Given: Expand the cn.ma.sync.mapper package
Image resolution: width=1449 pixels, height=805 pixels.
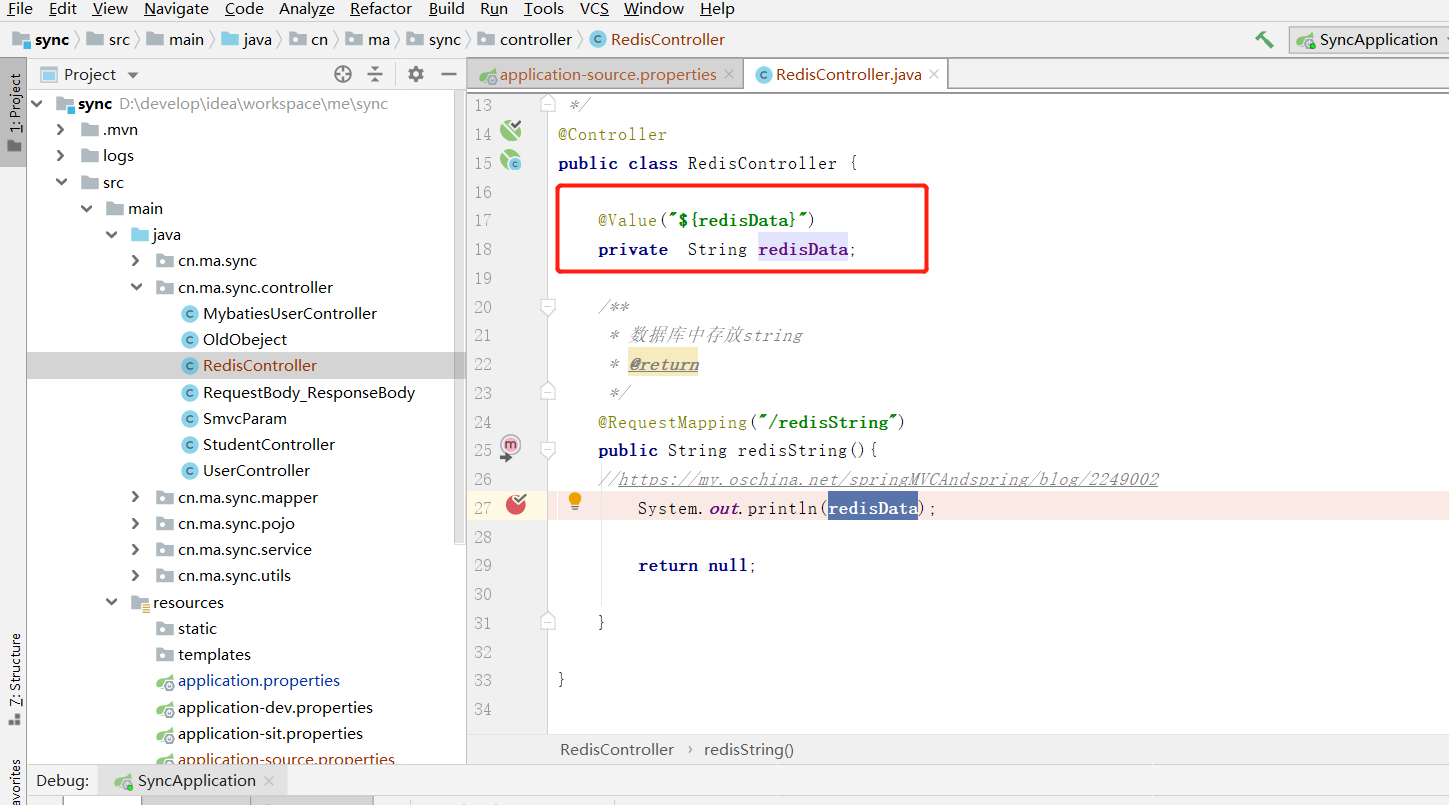Looking at the screenshot, I should 136,497.
